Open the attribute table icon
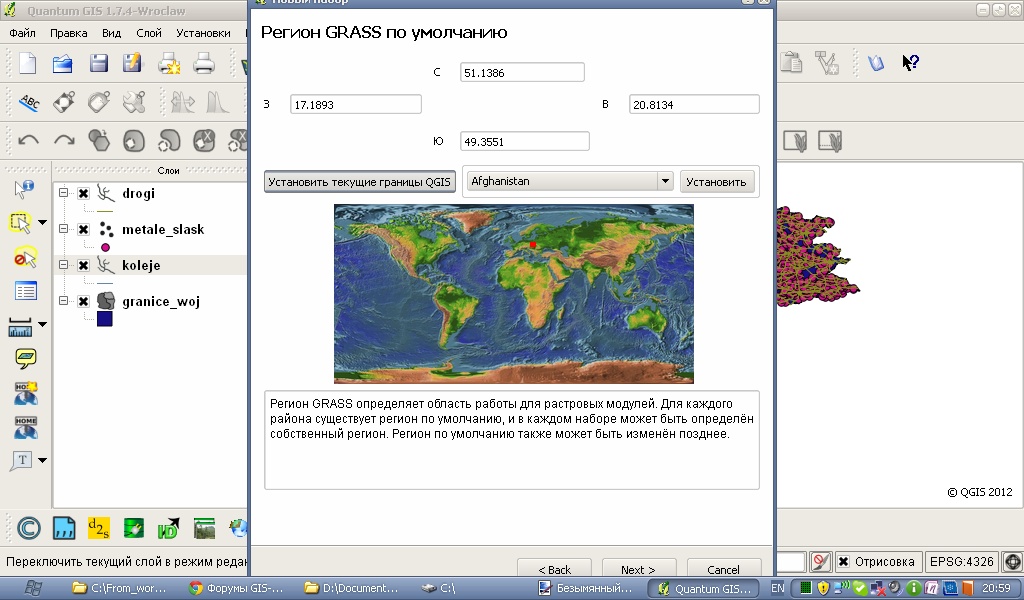The width and height of the screenshot is (1024, 600). pyautogui.click(x=25, y=291)
